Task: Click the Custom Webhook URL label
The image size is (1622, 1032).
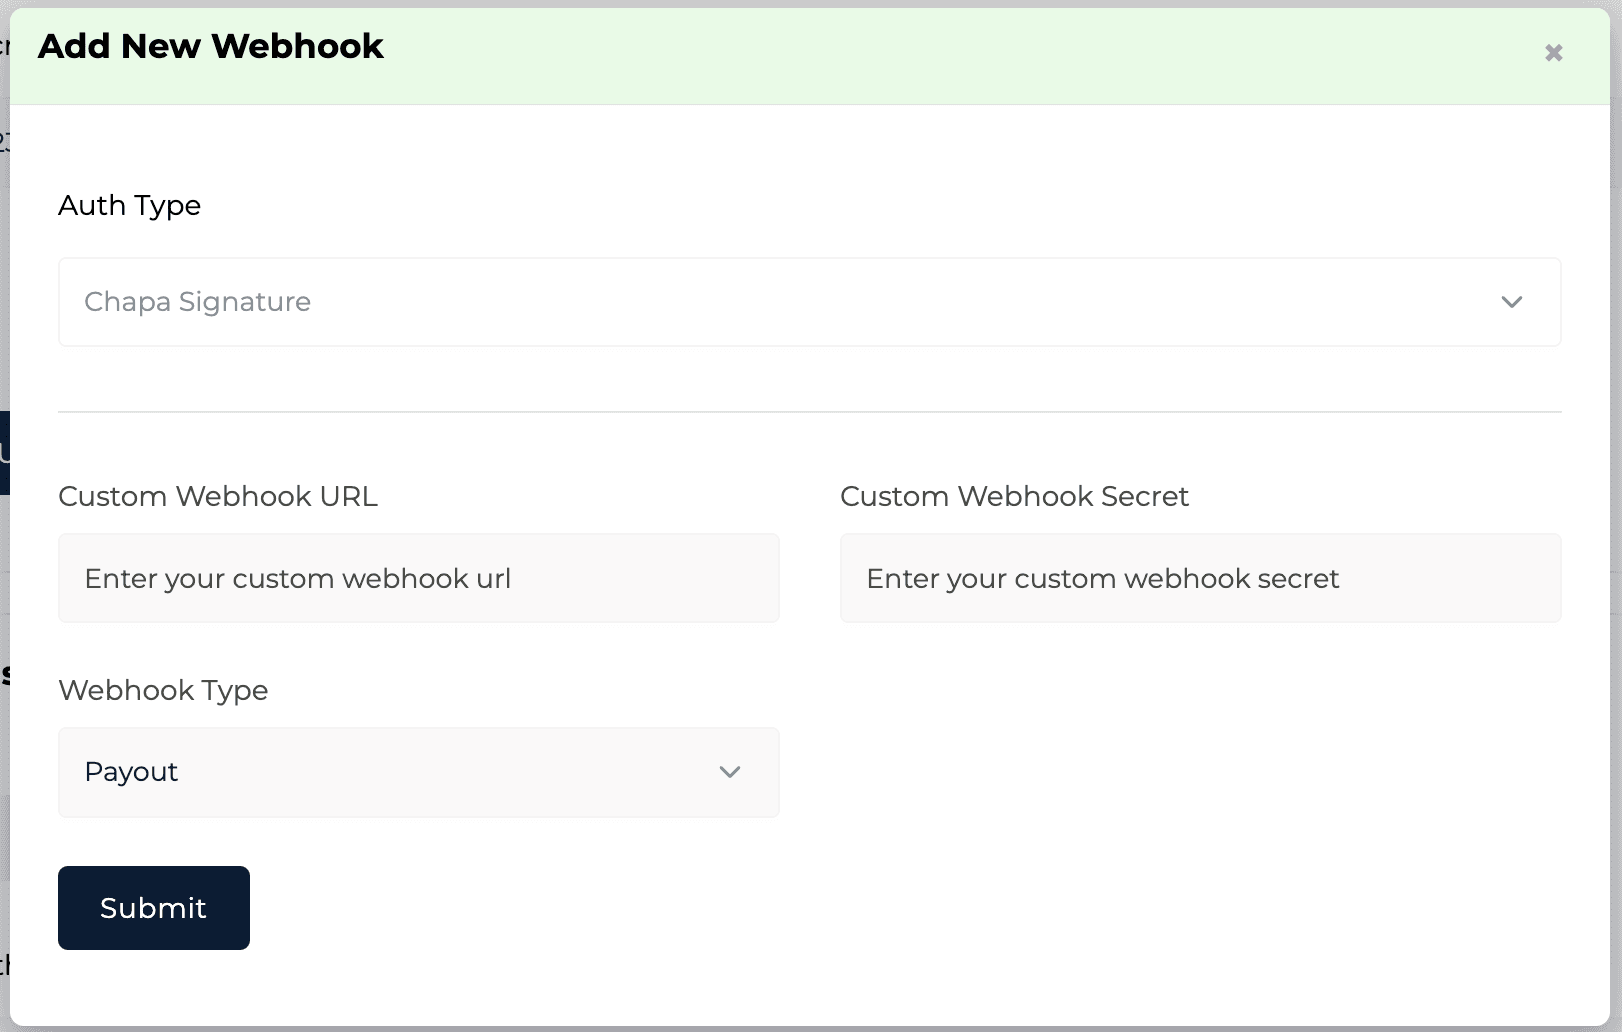Action: [x=218, y=496]
